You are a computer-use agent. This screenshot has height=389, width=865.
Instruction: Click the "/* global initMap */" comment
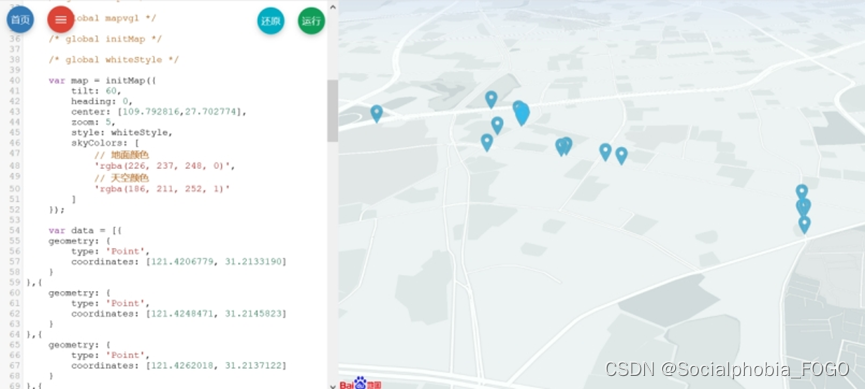point(105,39)
